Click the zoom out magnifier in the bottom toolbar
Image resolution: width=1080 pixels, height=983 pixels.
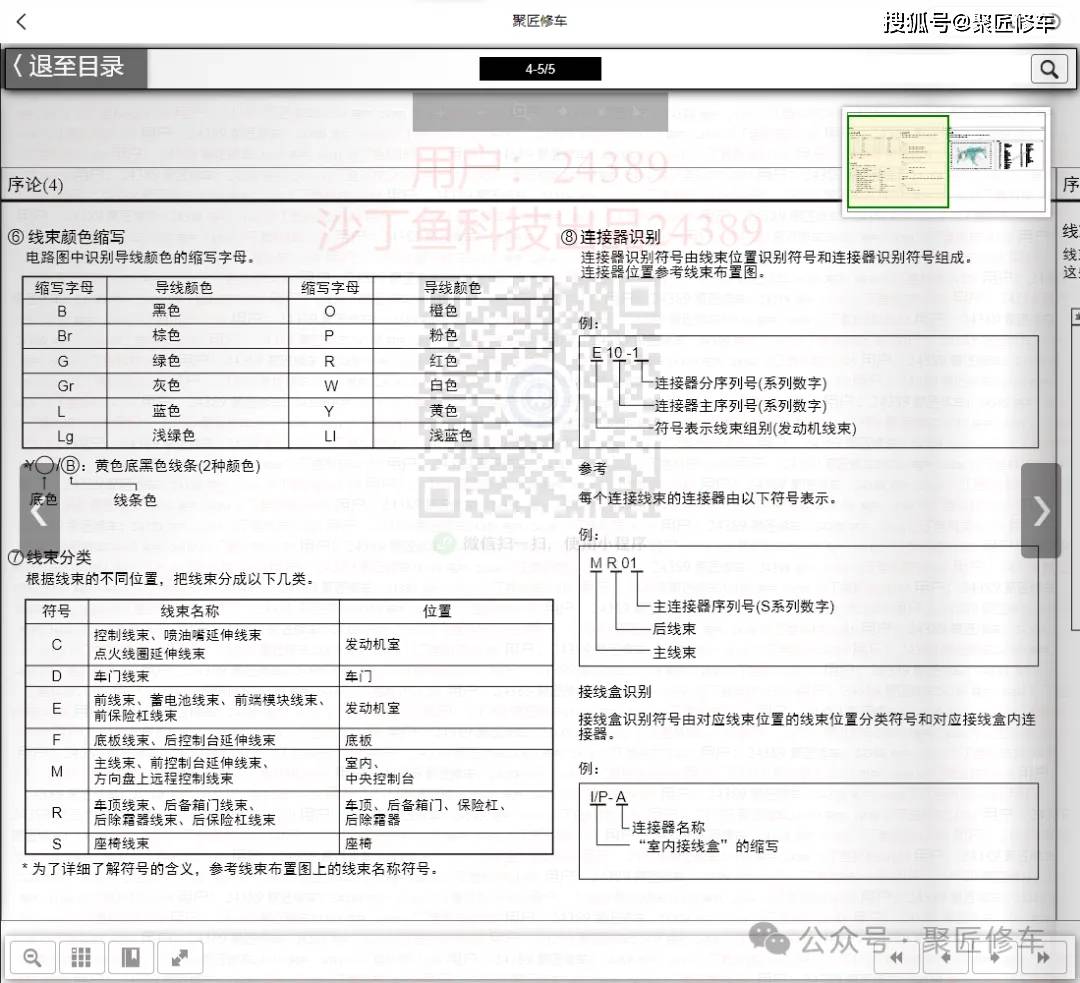point(32,958)
